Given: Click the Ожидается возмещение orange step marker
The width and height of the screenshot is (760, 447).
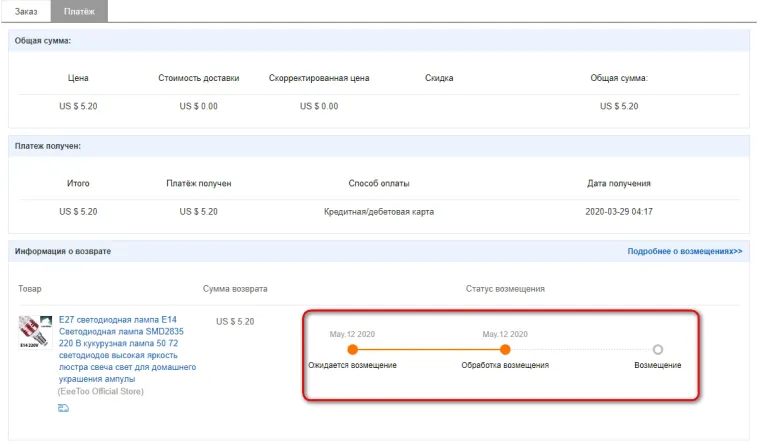Looking at the screenshot, I should pyautogui.click(x=352, y=350).
